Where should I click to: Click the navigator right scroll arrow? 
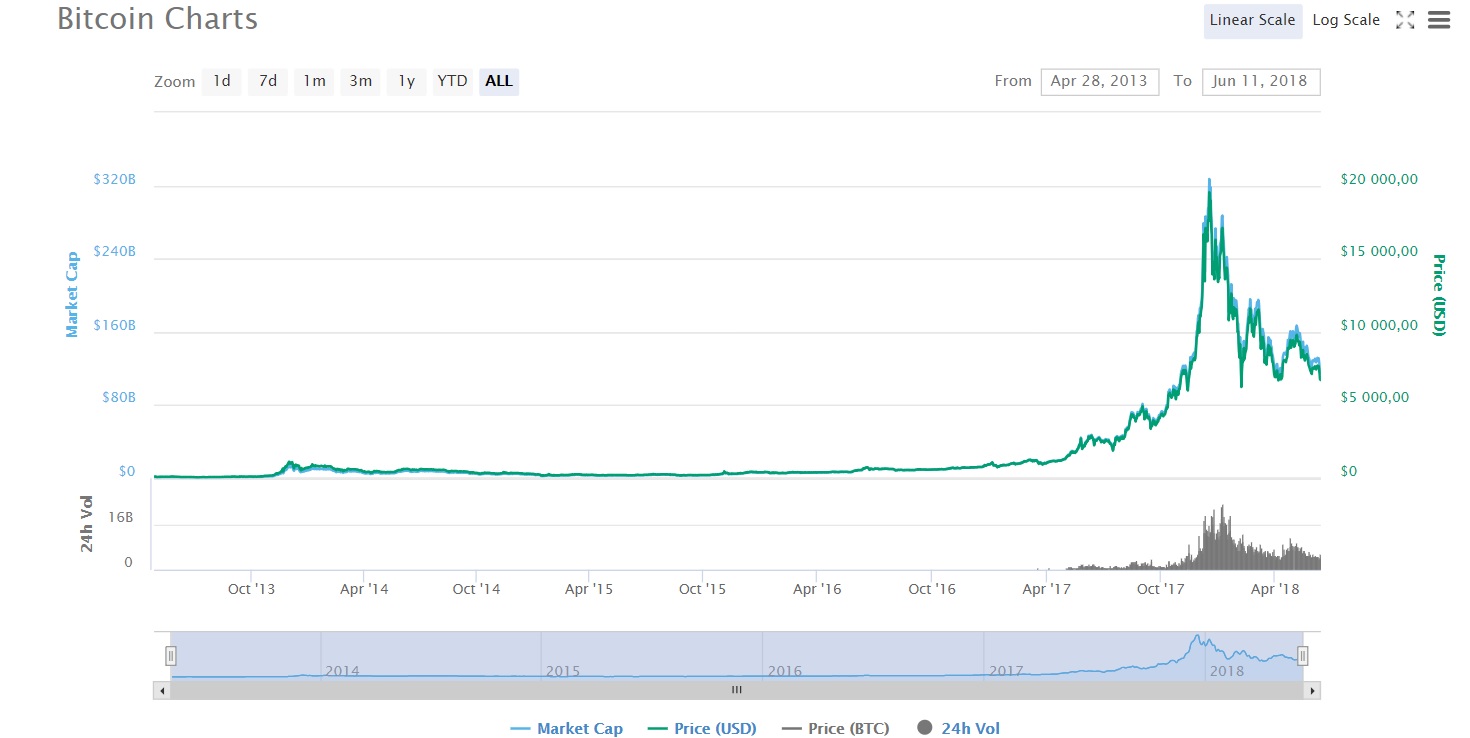coord(1313,690)
